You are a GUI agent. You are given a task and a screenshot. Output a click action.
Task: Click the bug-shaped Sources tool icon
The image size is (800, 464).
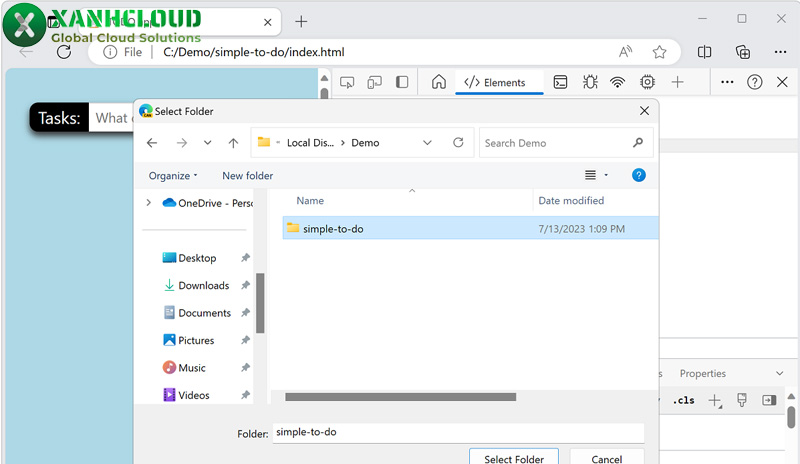pyautogui.click(x=590, y=83)
